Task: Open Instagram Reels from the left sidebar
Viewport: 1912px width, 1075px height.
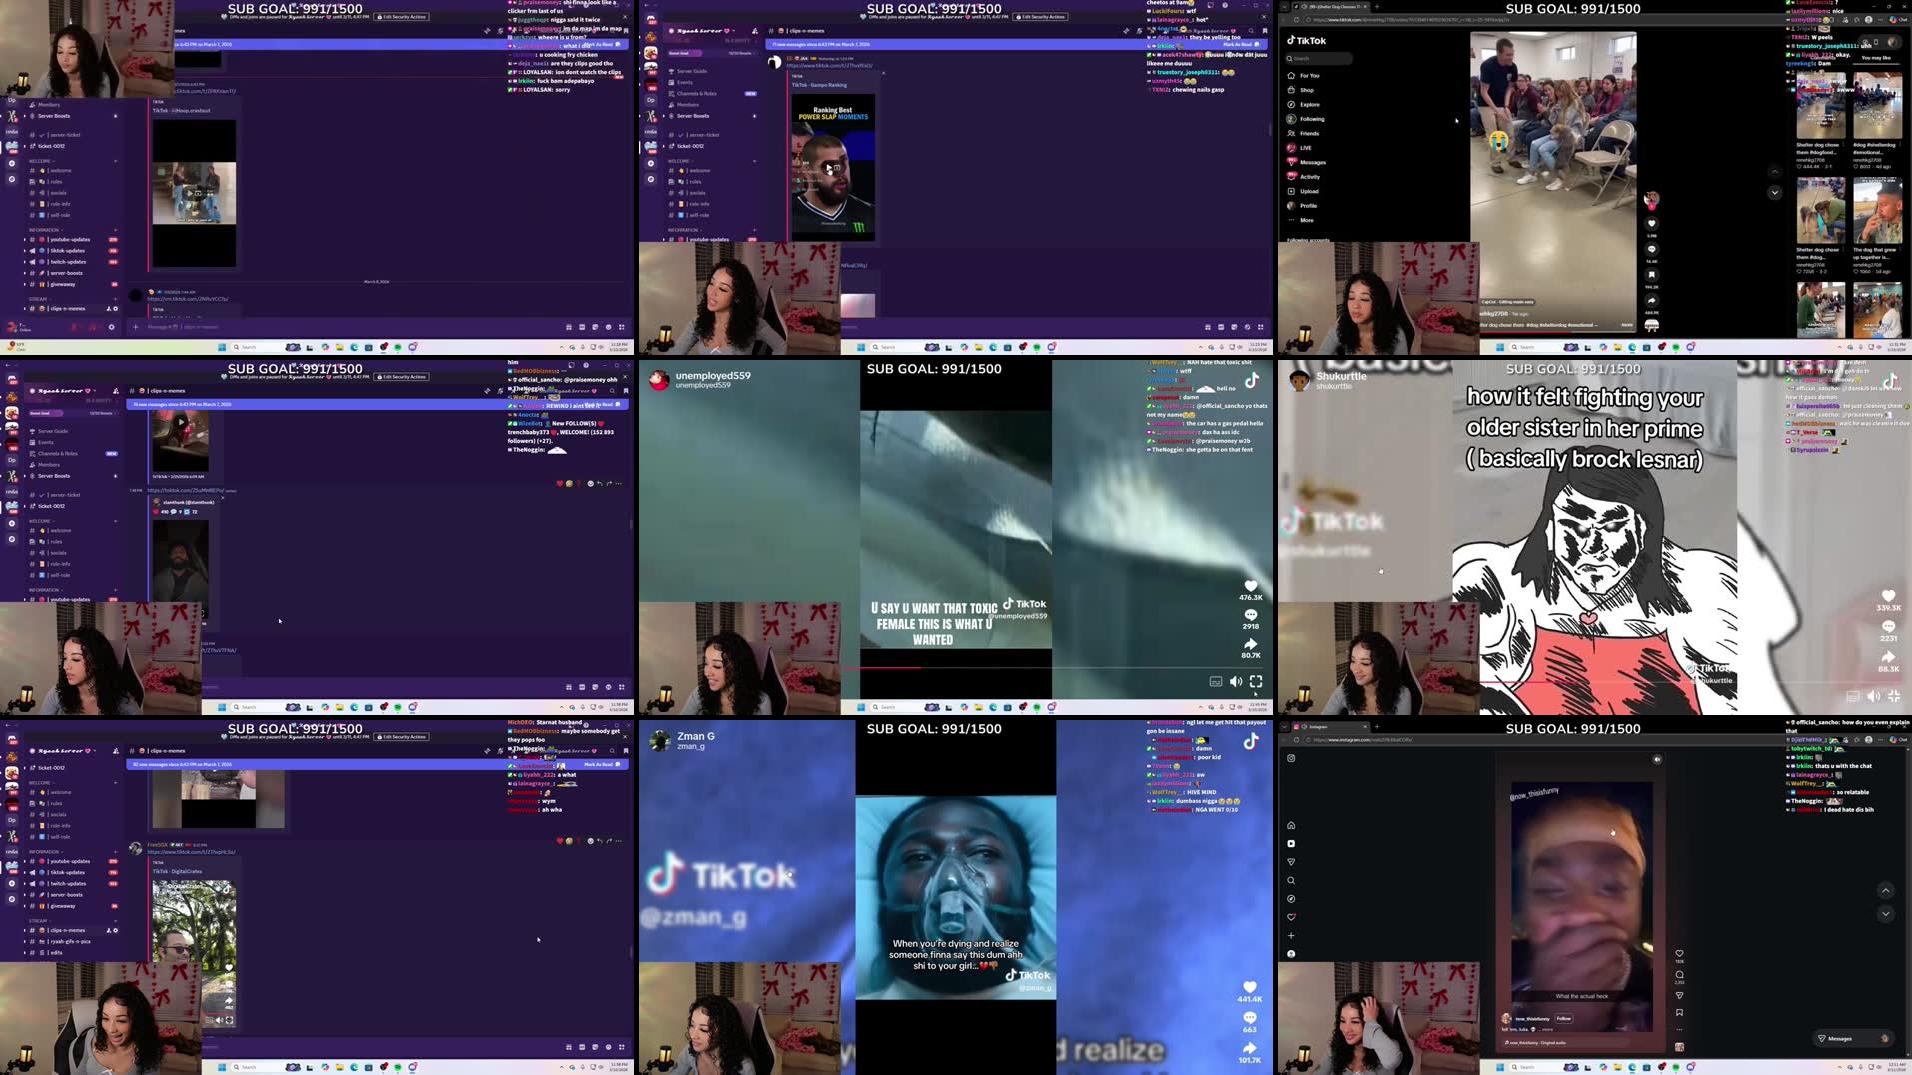Action: click(1291, 842)
